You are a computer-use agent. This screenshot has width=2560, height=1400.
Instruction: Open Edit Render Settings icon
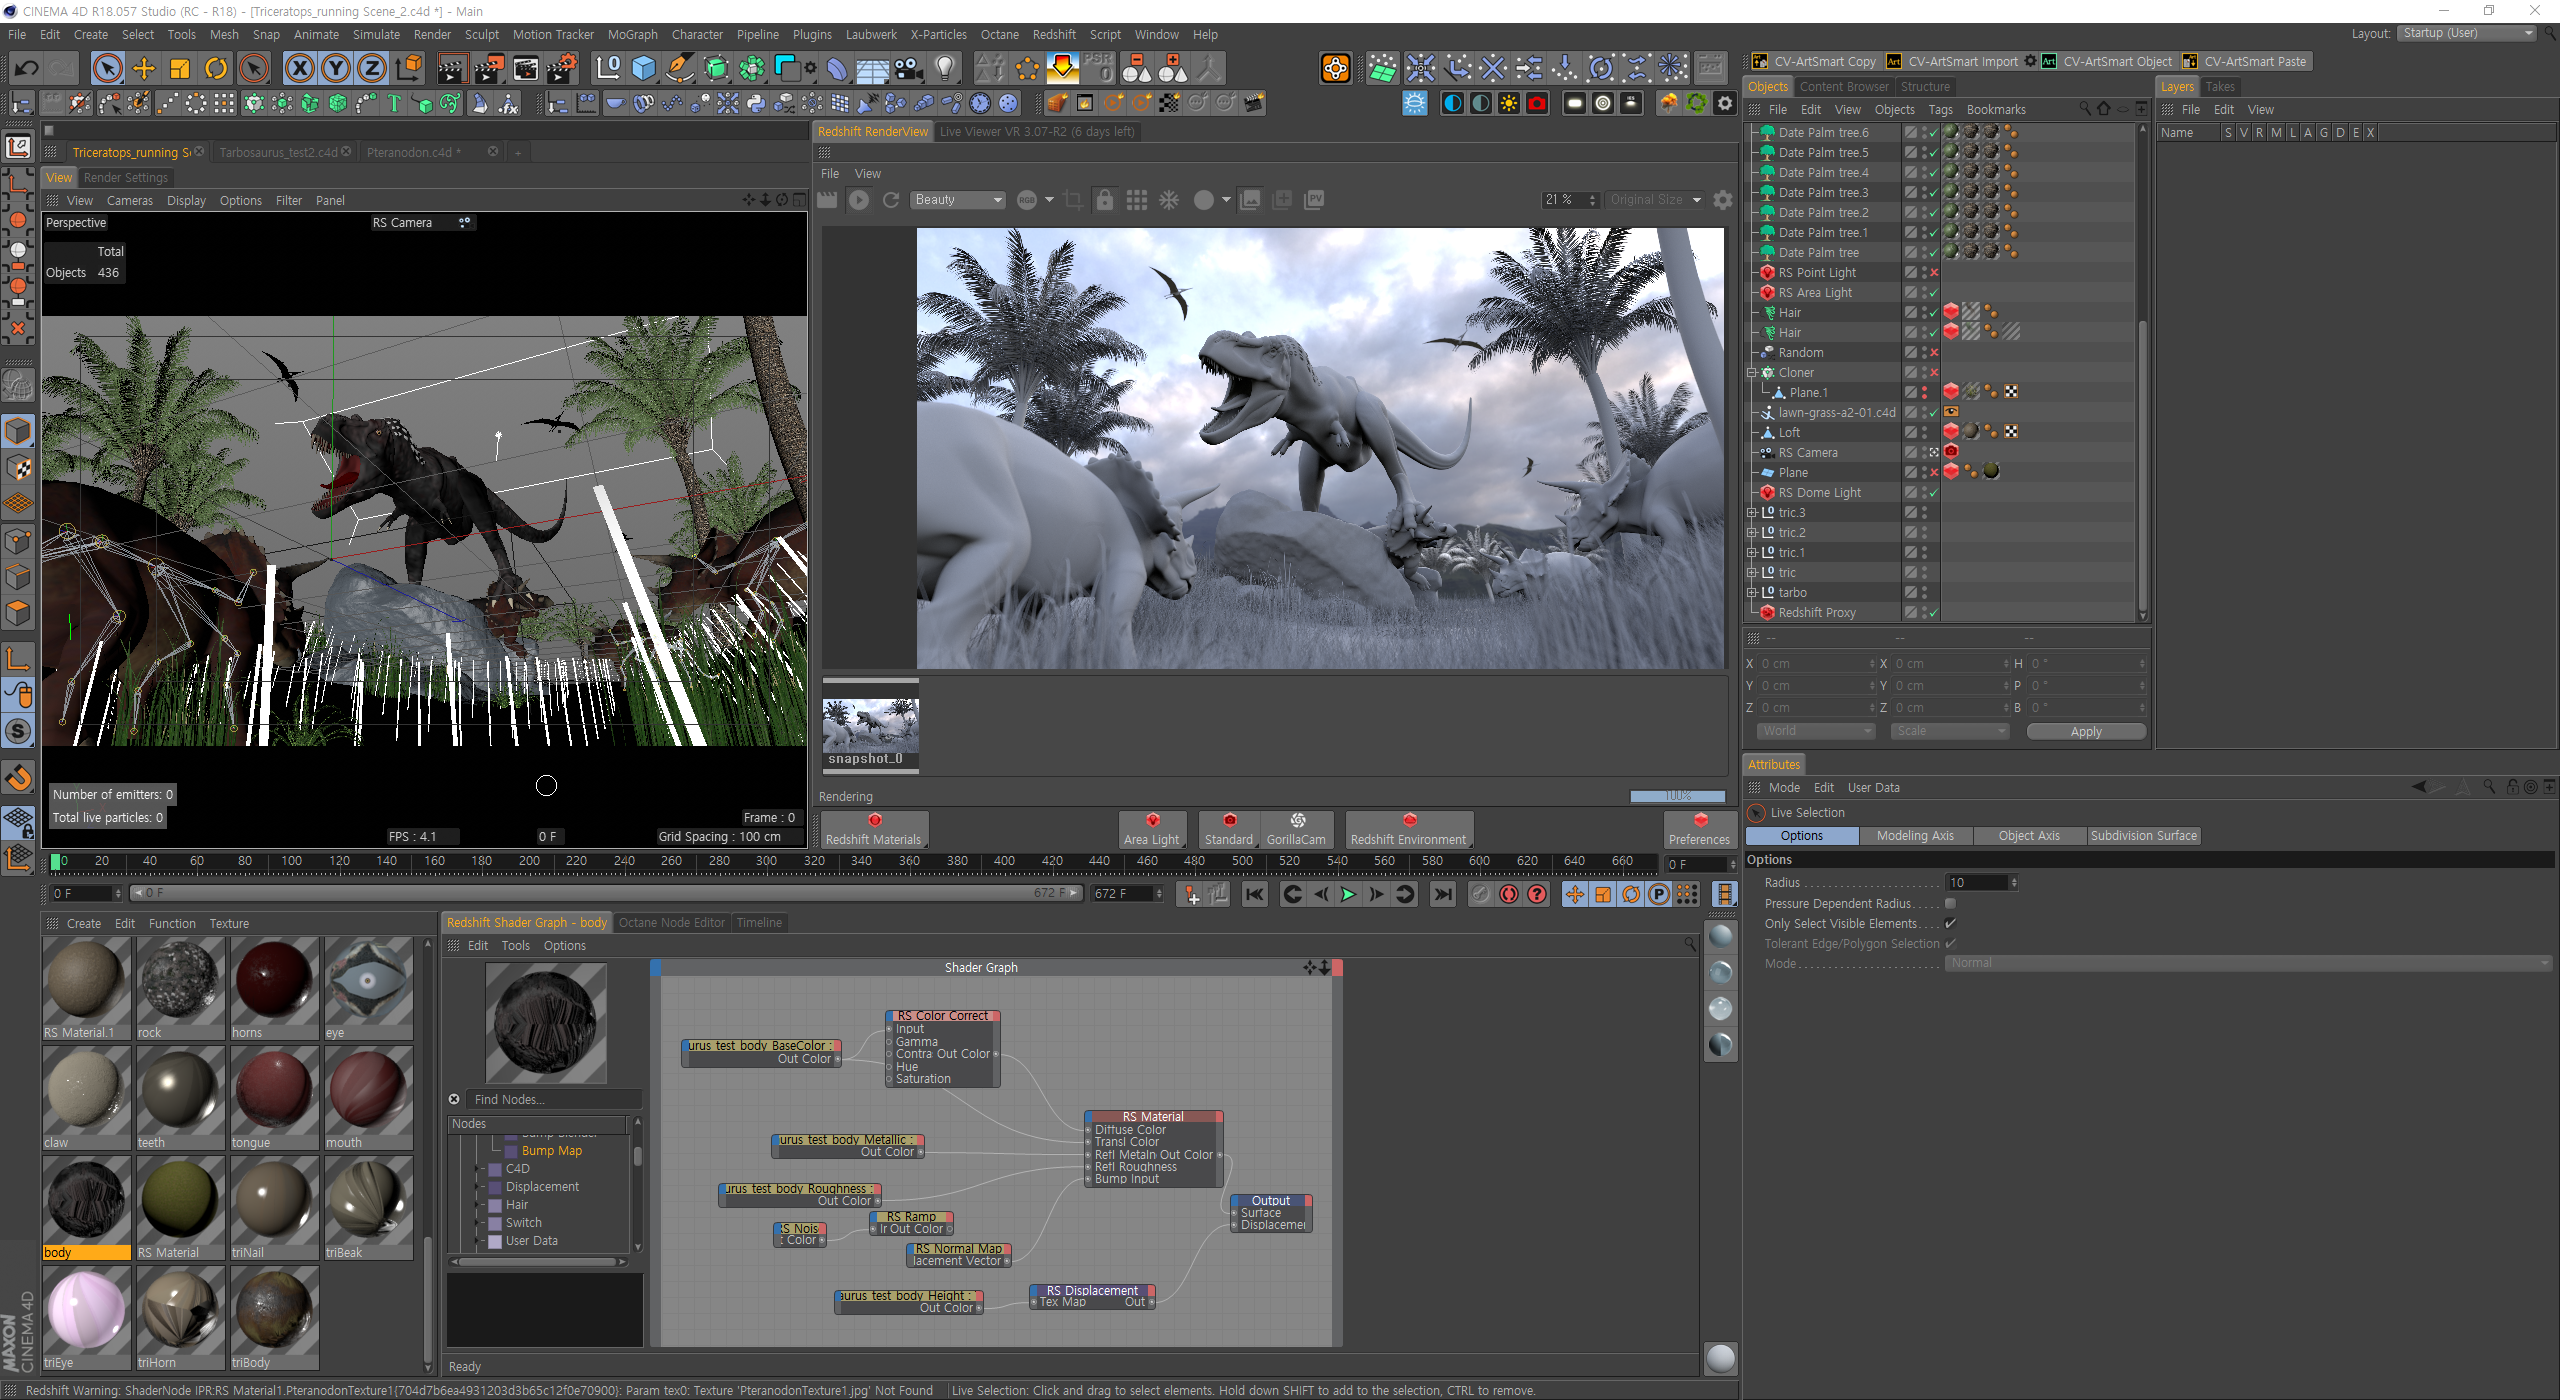(562, 68)
